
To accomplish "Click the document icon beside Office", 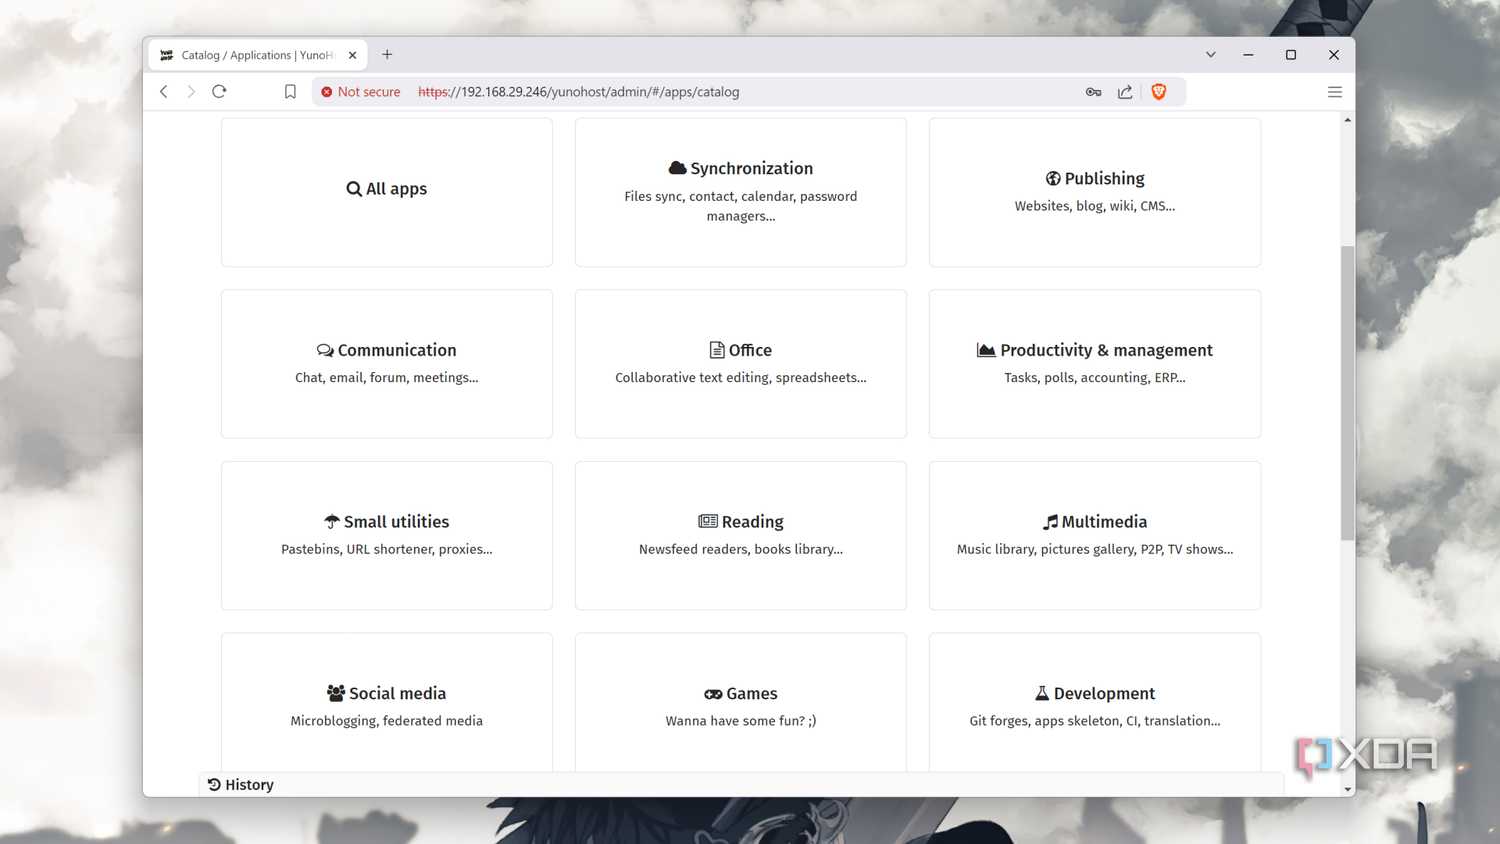I will pyautogui.click(x=717, y=350).
